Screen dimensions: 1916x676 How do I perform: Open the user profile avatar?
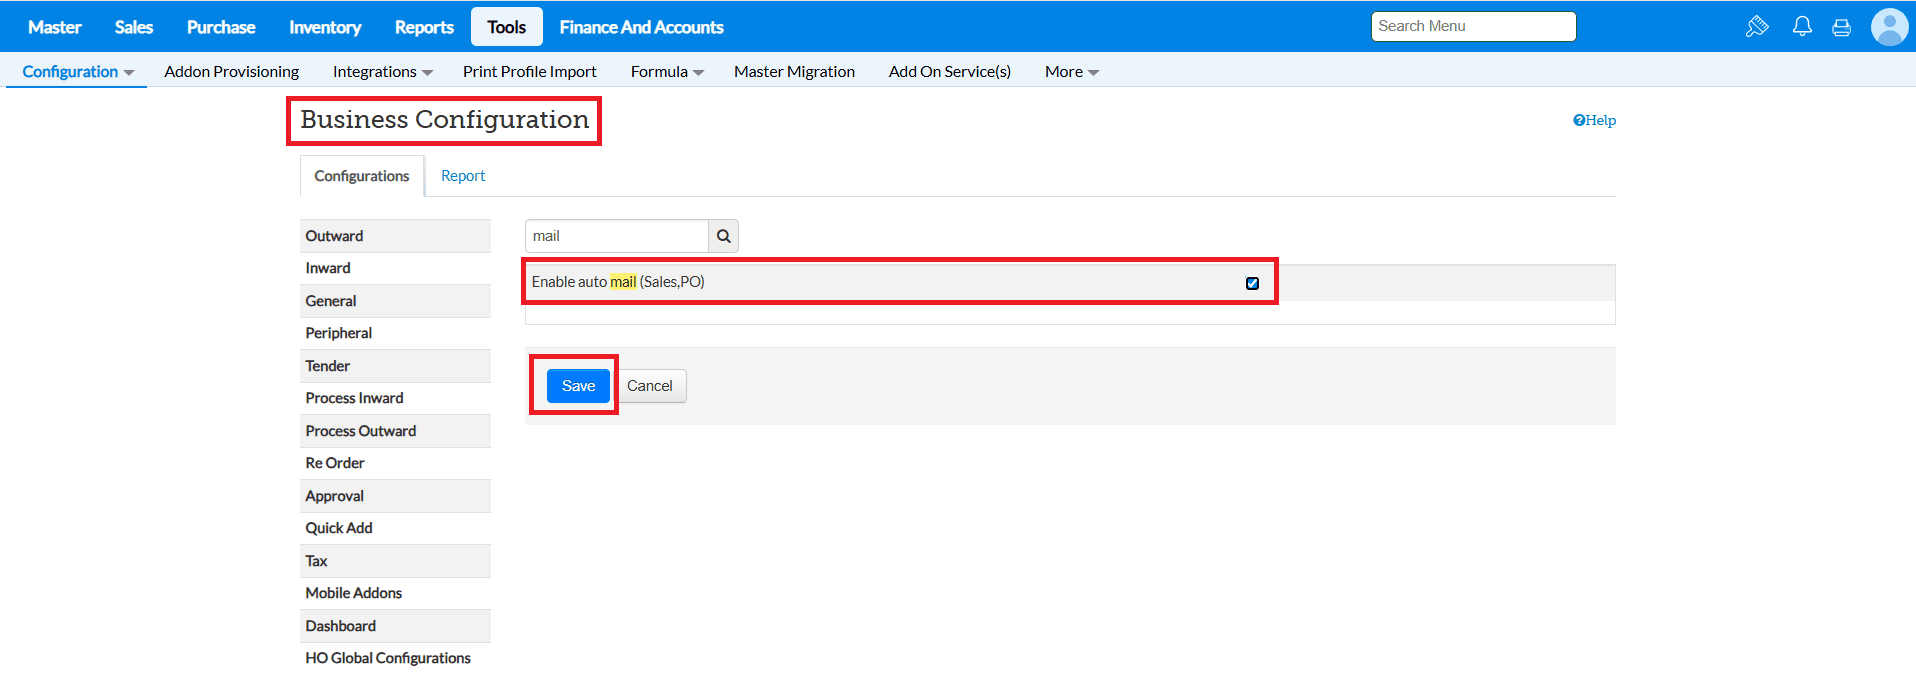pyautogui.click(x=1889, y=27)
